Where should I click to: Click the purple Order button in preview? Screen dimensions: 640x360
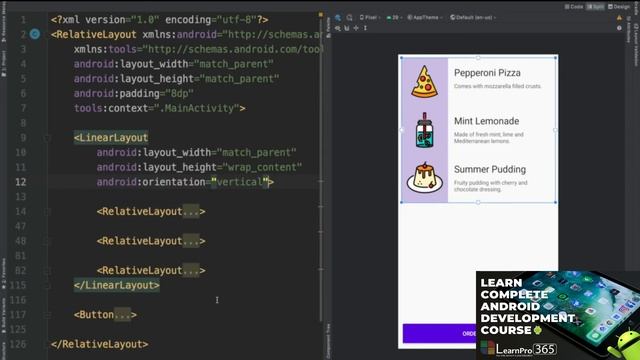[440, 333]
